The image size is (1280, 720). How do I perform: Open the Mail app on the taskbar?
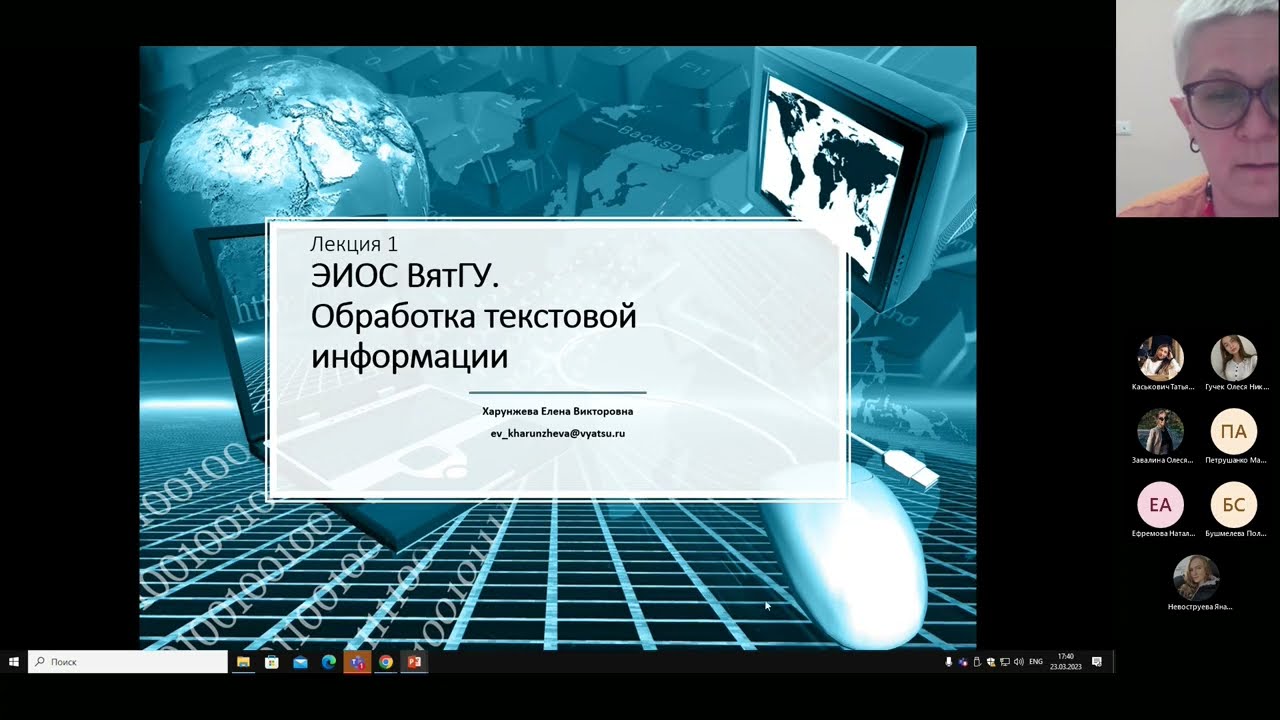300,662
